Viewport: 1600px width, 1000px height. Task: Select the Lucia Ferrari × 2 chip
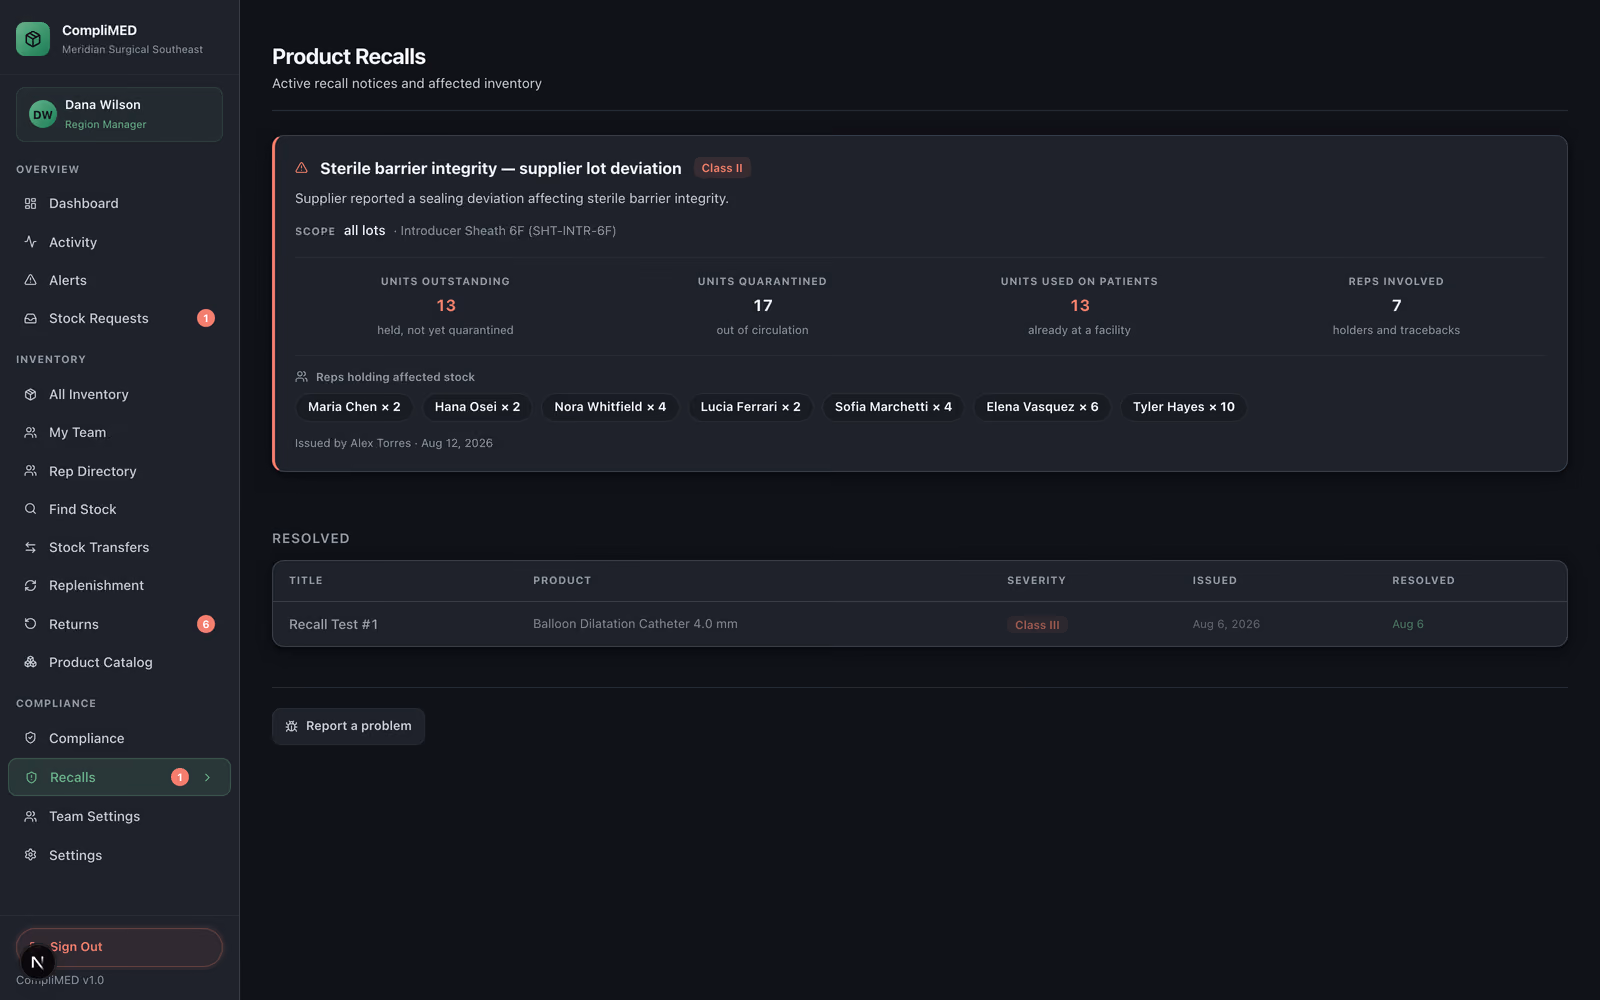(x=750, y=407)
